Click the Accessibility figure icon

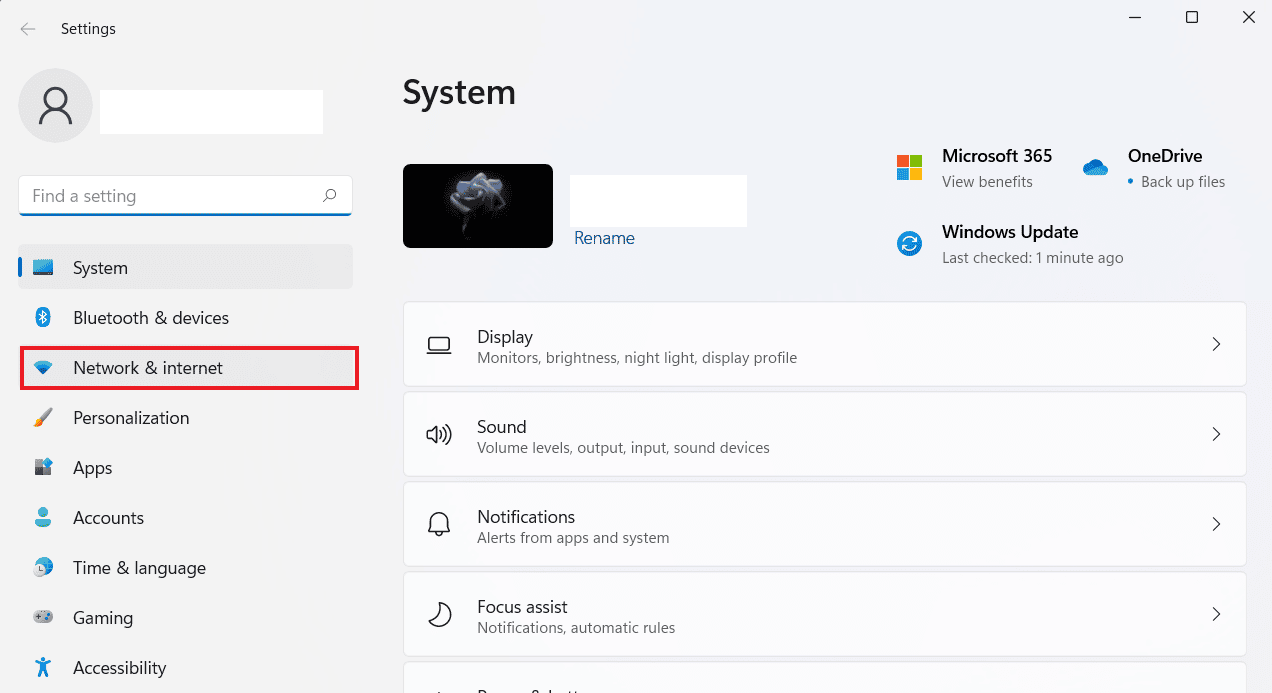coord(42,668)
